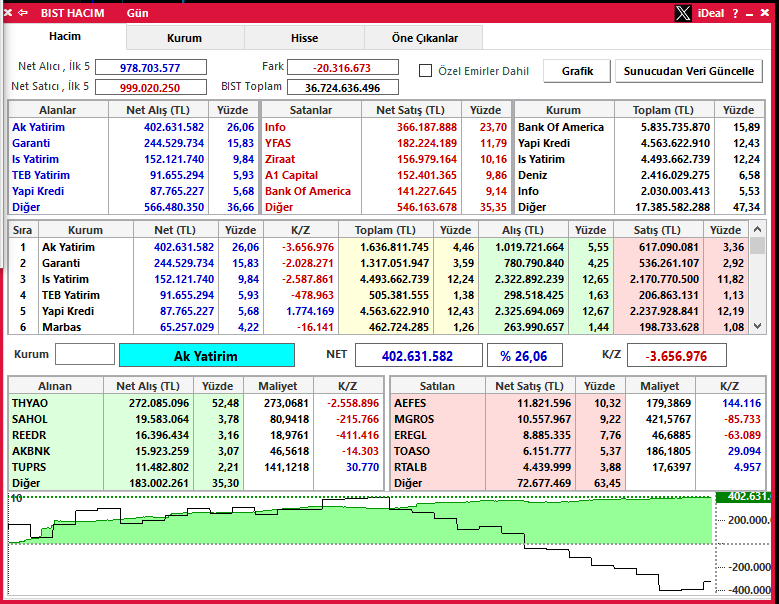This screenshot has height=604, width=779.
Task: Click the cyan Ak Yatirim bar
Action: pos(207,356)
